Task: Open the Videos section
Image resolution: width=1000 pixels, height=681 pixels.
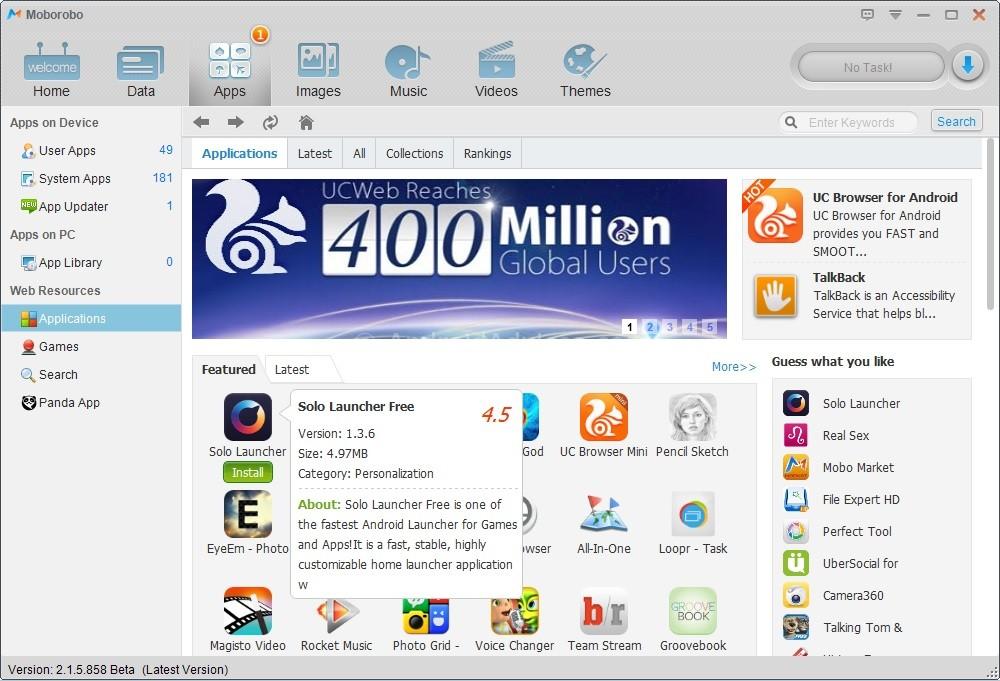Action: coord(496,70)
